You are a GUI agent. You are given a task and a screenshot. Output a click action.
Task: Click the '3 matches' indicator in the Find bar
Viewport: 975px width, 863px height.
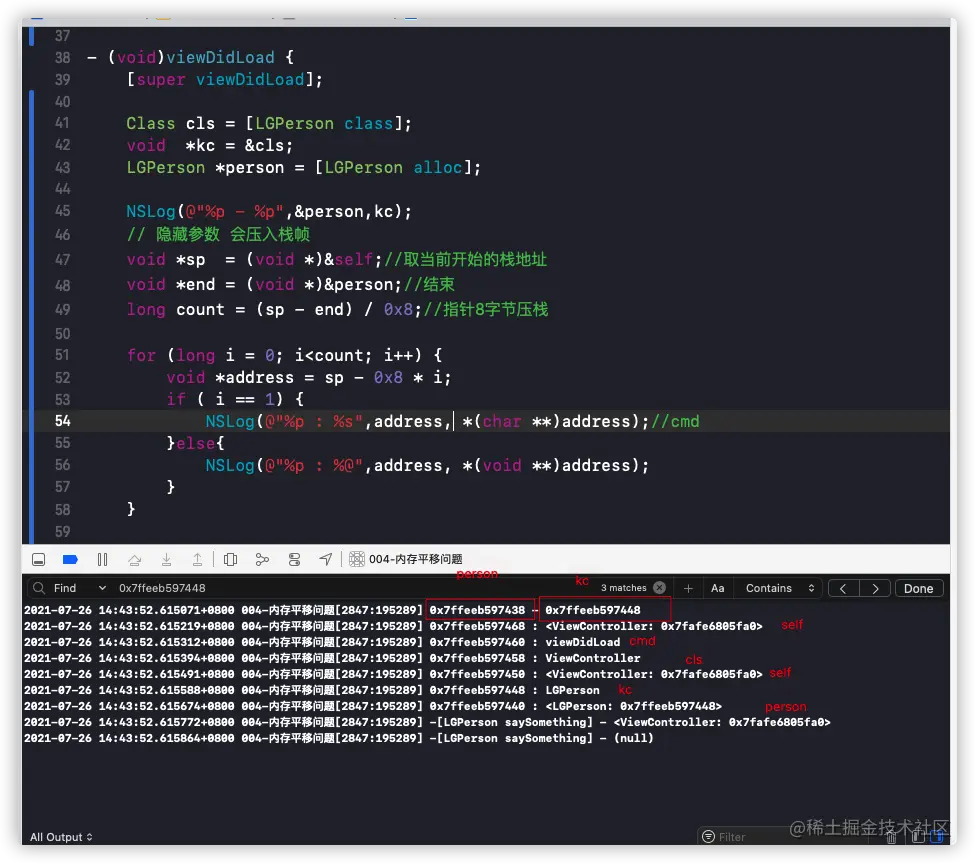(623, 588)
